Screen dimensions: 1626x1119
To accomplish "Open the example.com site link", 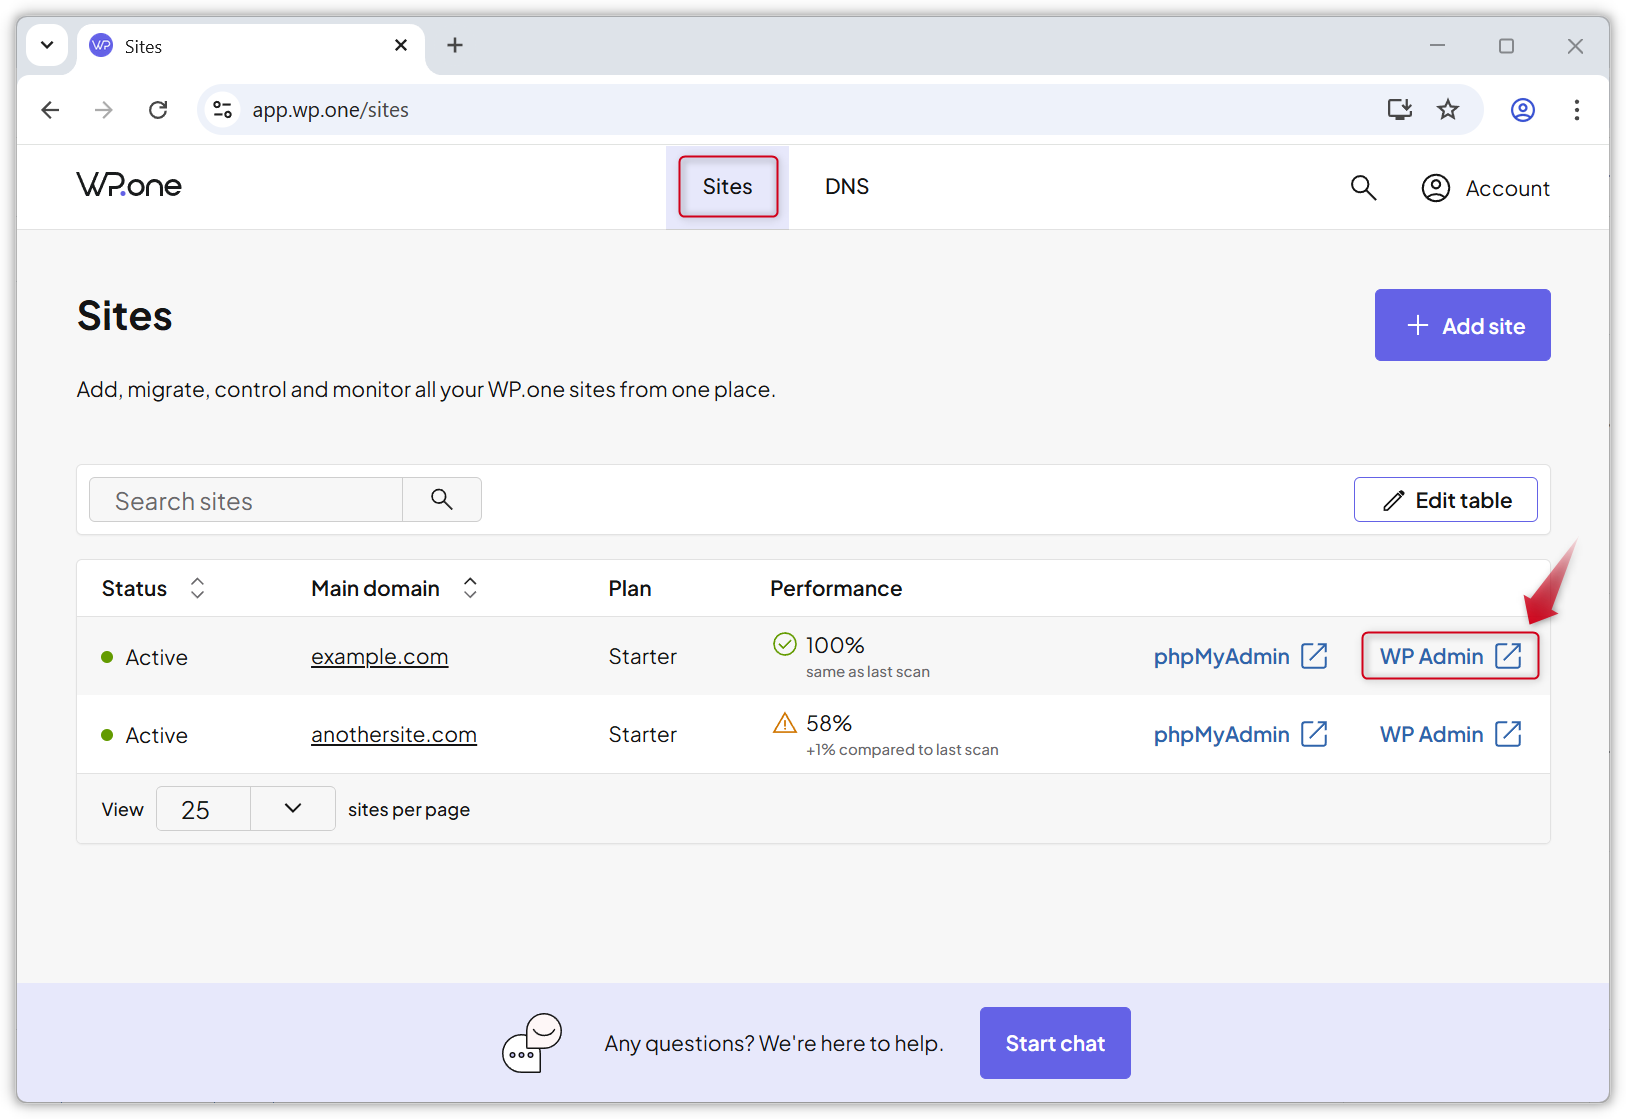I will 379,656.
